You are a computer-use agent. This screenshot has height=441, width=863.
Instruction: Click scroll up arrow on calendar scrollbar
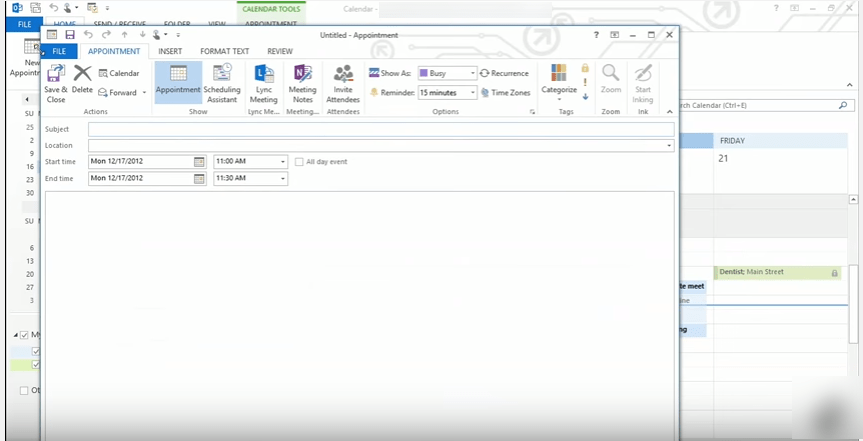pos(853,199)
